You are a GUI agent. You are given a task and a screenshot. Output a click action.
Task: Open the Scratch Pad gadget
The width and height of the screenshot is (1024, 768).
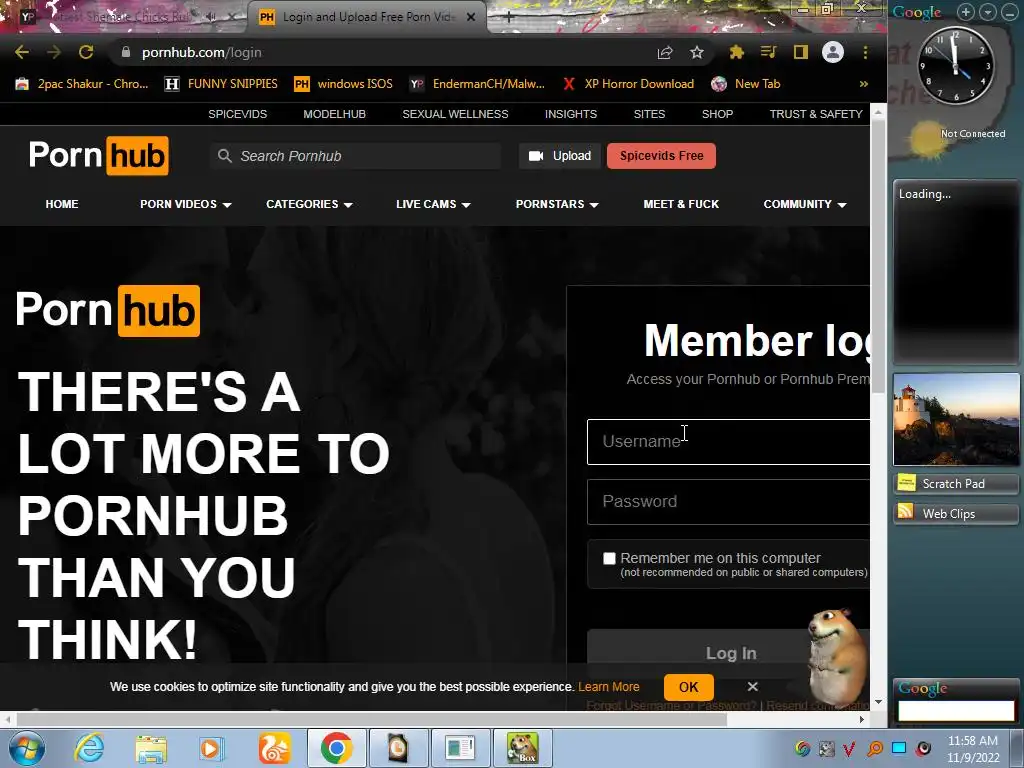click(x=955, y=484)
